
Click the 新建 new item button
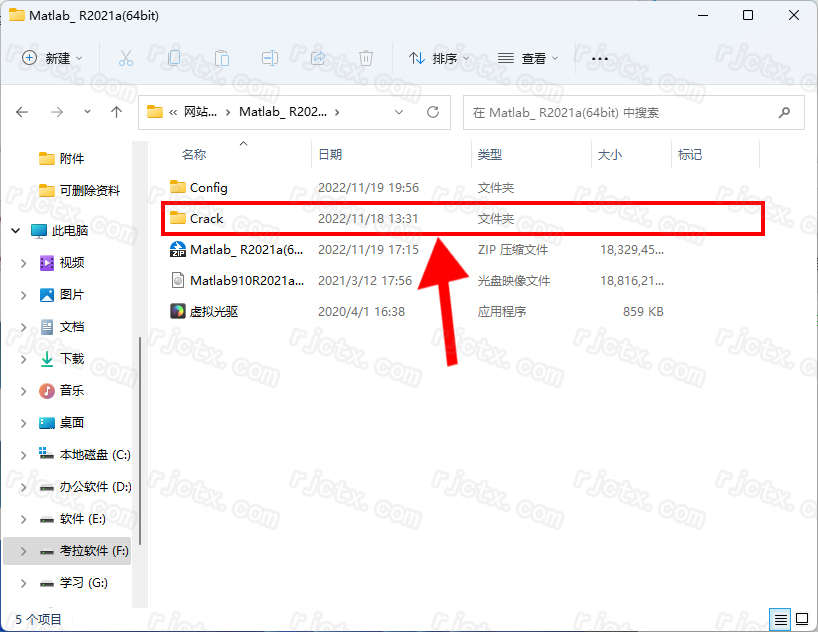[x=53, y=58]
